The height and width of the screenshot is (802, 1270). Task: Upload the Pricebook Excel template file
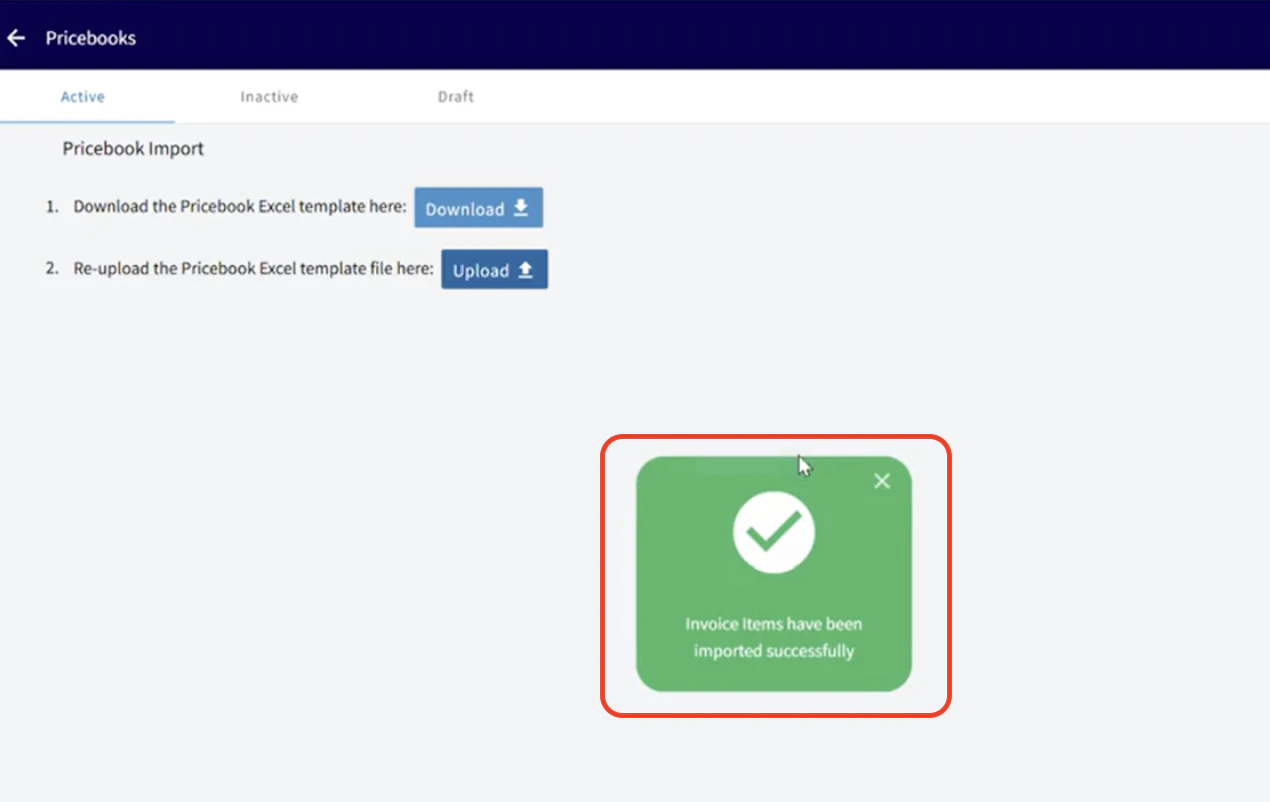494,270
